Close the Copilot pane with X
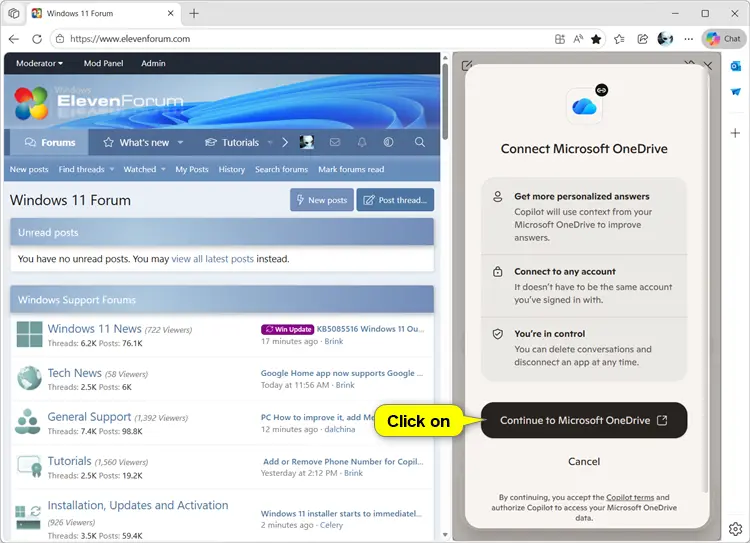The height and width of the screenshot is (543, 750). [x=708, y=66]
